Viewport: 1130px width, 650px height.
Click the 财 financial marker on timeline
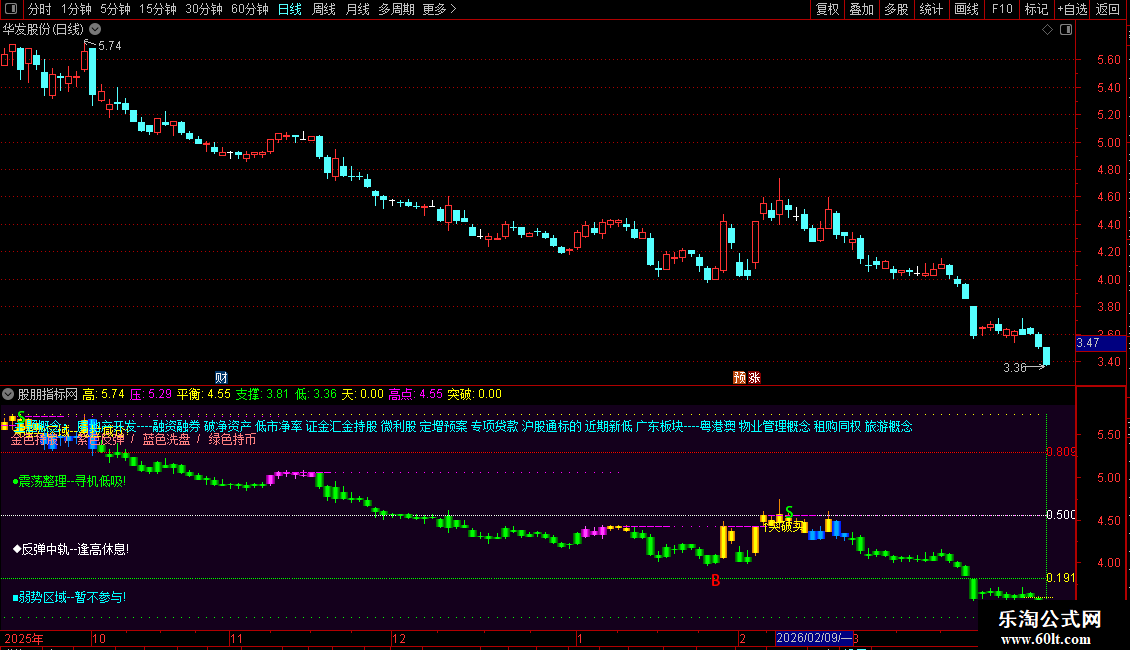(x=221, y=378)
